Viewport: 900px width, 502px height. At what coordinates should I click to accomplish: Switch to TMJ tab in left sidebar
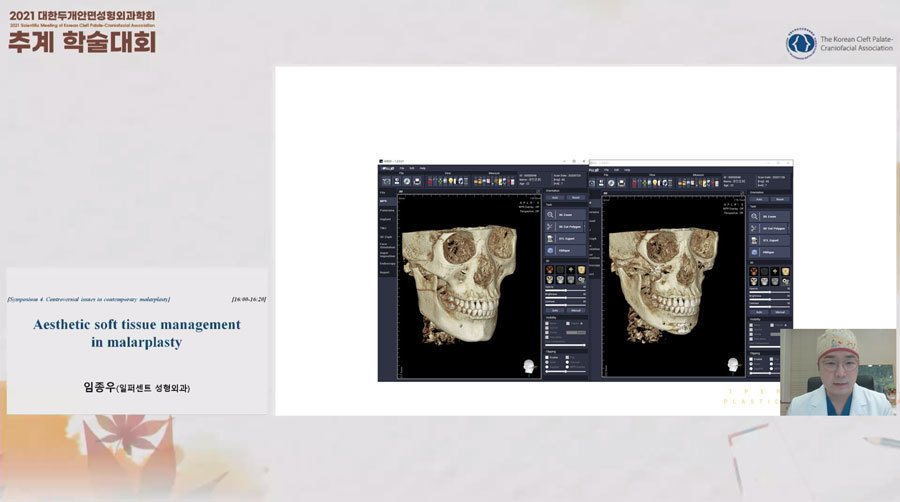tap(387, 228)
